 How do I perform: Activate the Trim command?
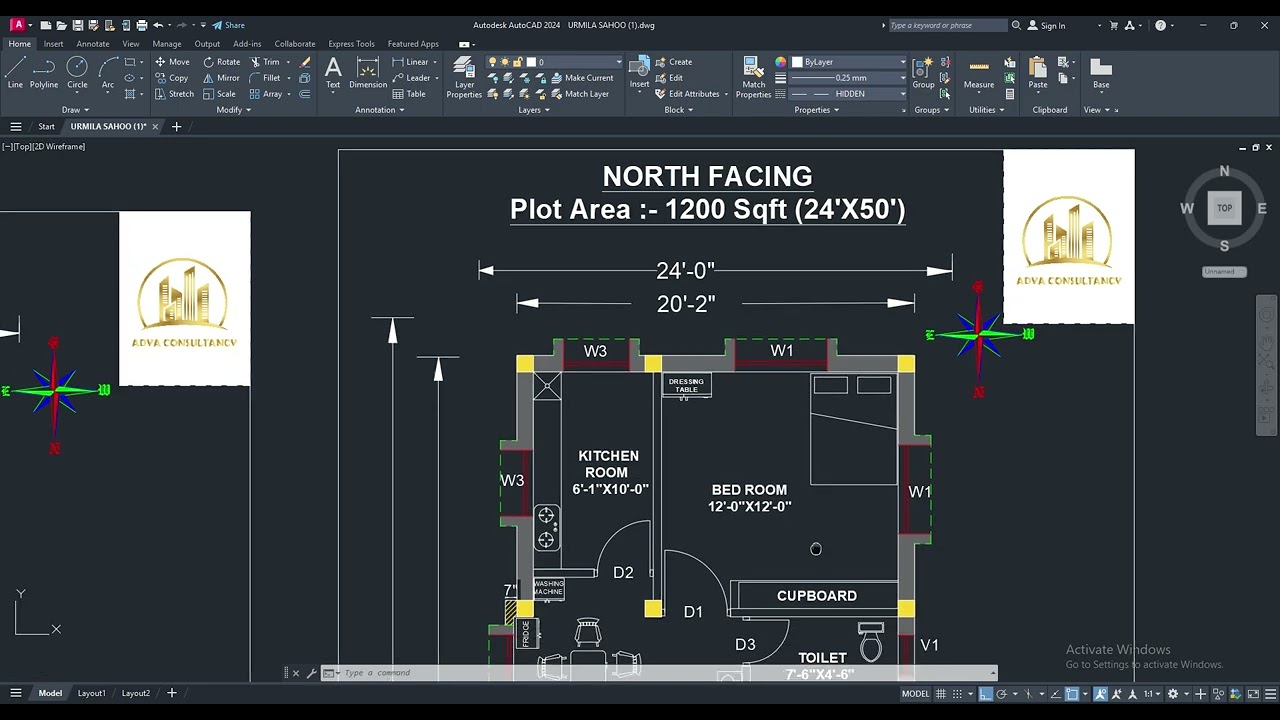265,62
